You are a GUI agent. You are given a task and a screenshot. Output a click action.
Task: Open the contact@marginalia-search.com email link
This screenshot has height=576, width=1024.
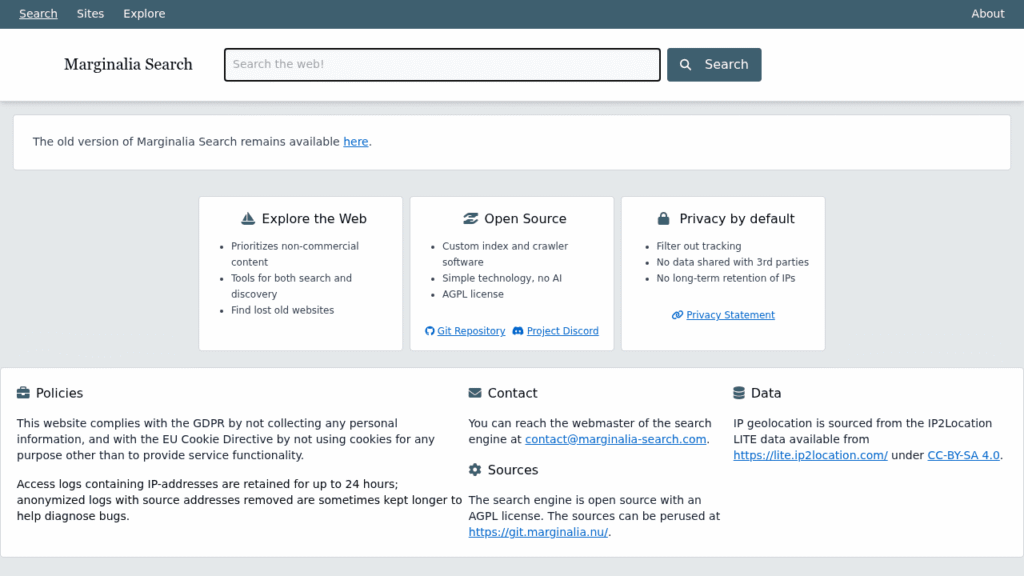coord(615,440)
